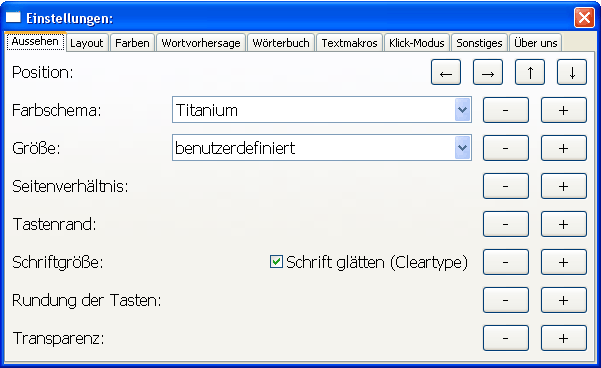Open the Wortvorhersage tab
The height and width of the screenshot is (368, 601).
[201, 43]
